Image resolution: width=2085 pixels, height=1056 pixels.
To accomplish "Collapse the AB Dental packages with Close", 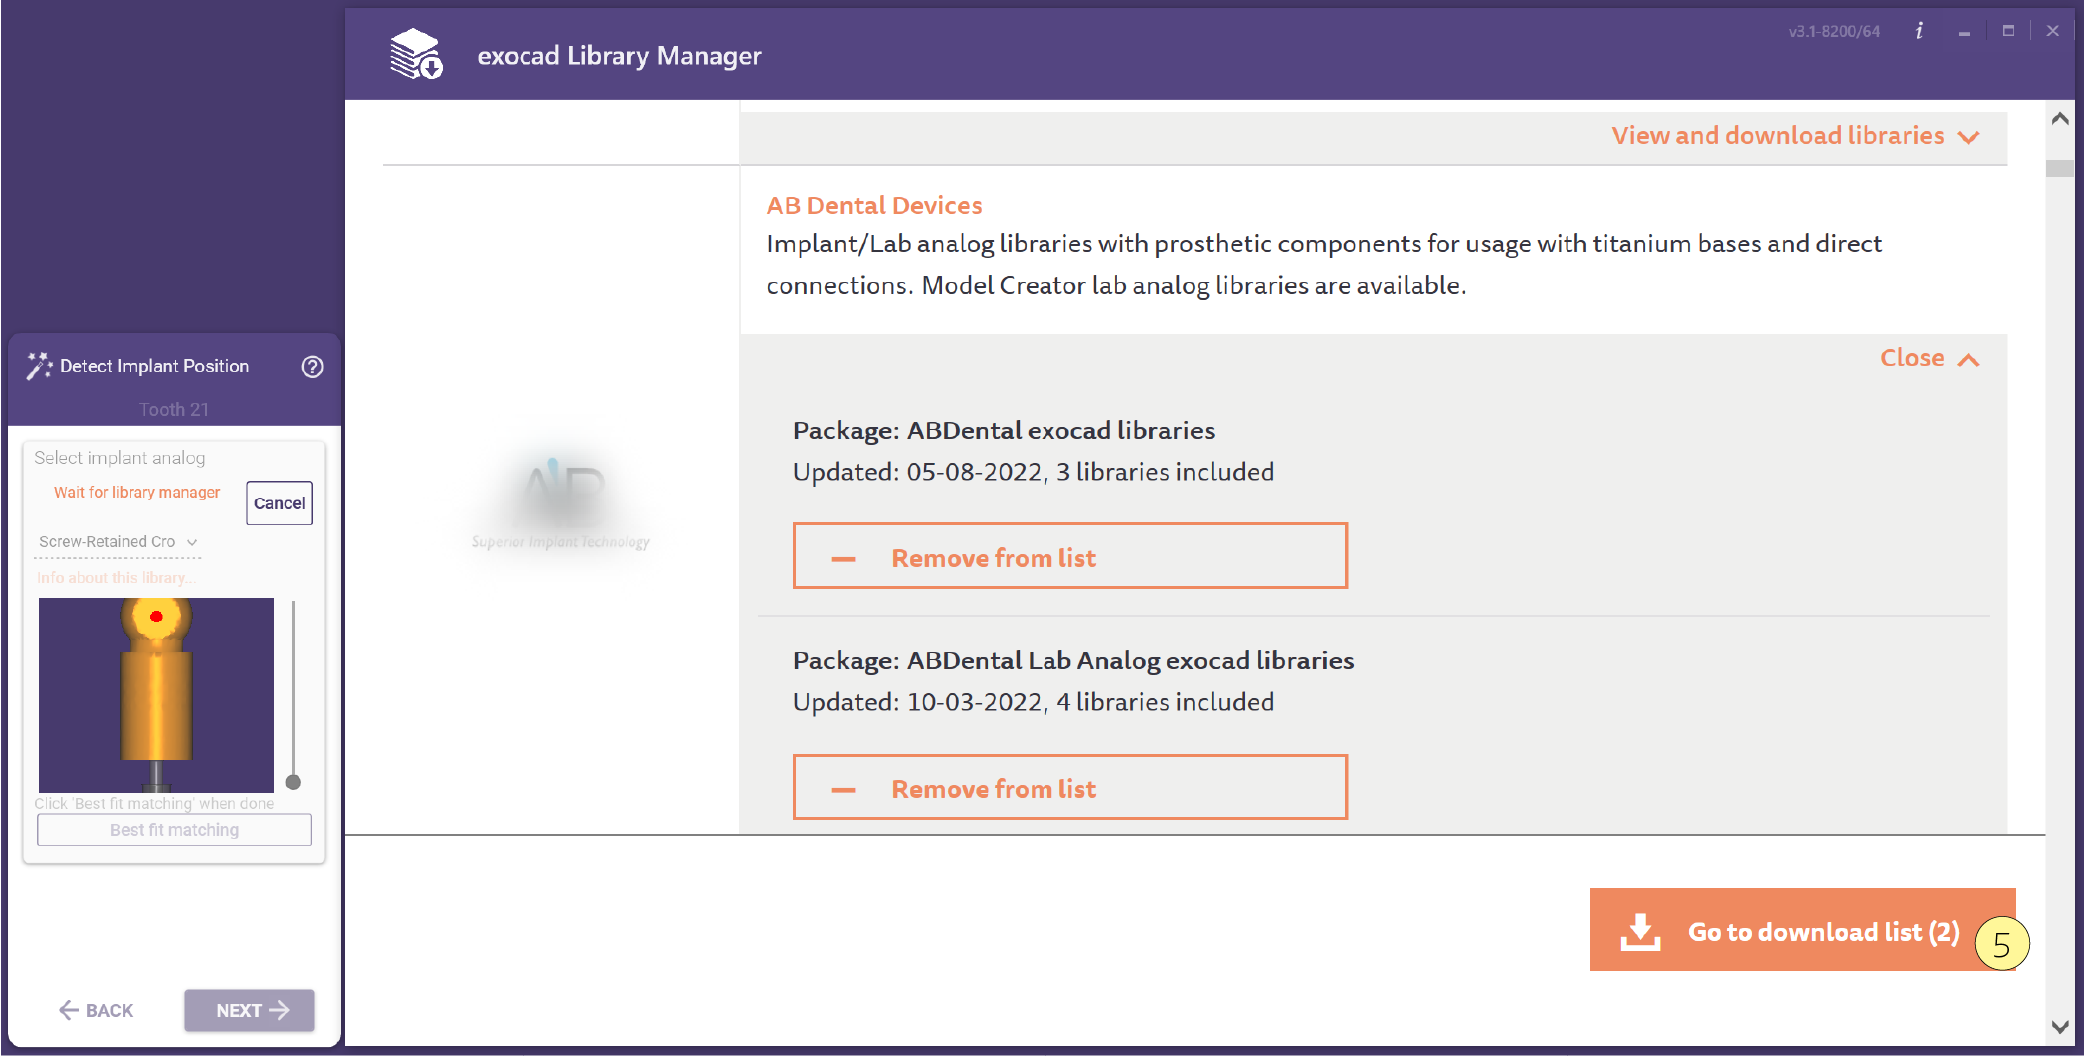I will click(x=1929, y=358).
